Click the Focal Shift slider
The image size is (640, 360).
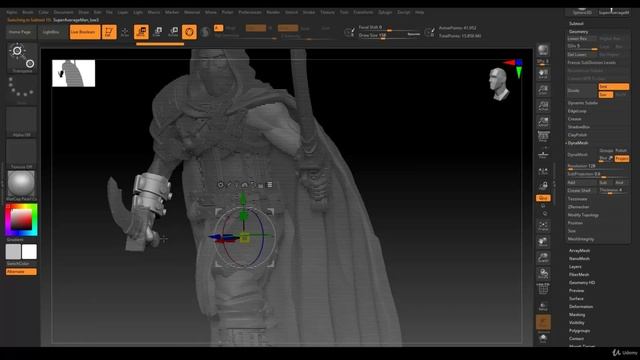pyautogui.click(x=389, y=28)
